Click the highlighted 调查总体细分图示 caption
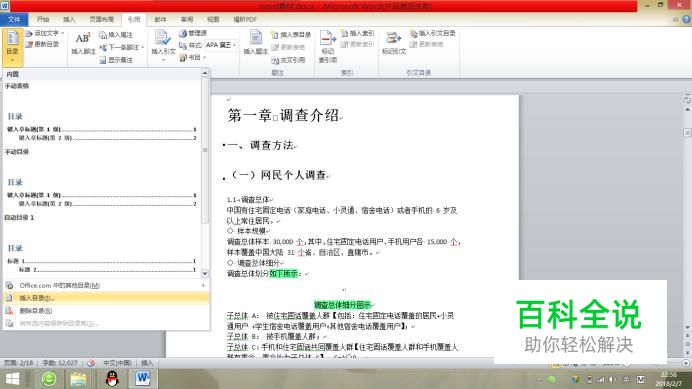The image size is (692, 389). point(342,305)
